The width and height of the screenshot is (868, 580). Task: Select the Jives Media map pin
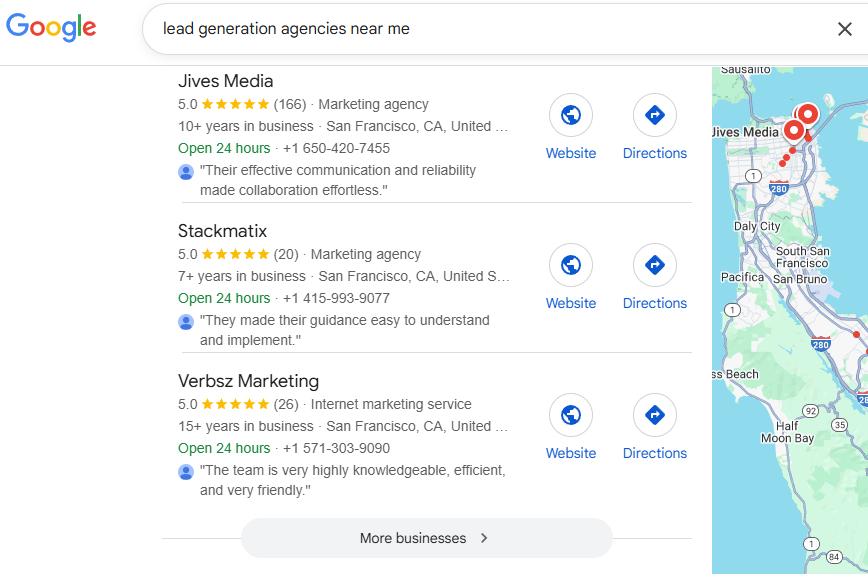pos(794,131)
